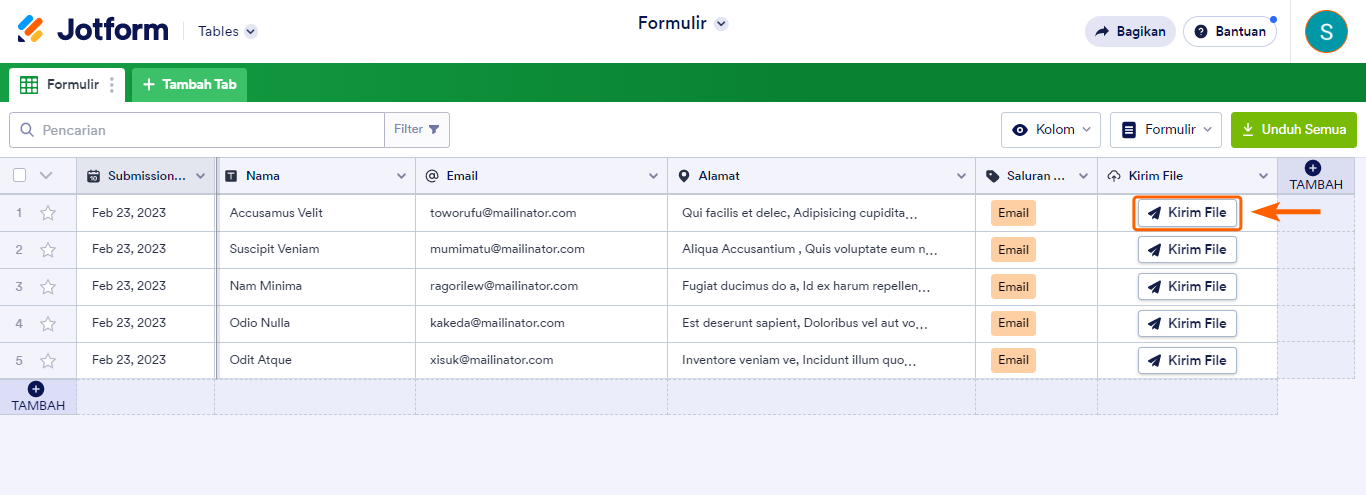Viewport: 1366px width, 495px height.
Task: Open the Formulir tab options menu
Action: tap(112, 85)
